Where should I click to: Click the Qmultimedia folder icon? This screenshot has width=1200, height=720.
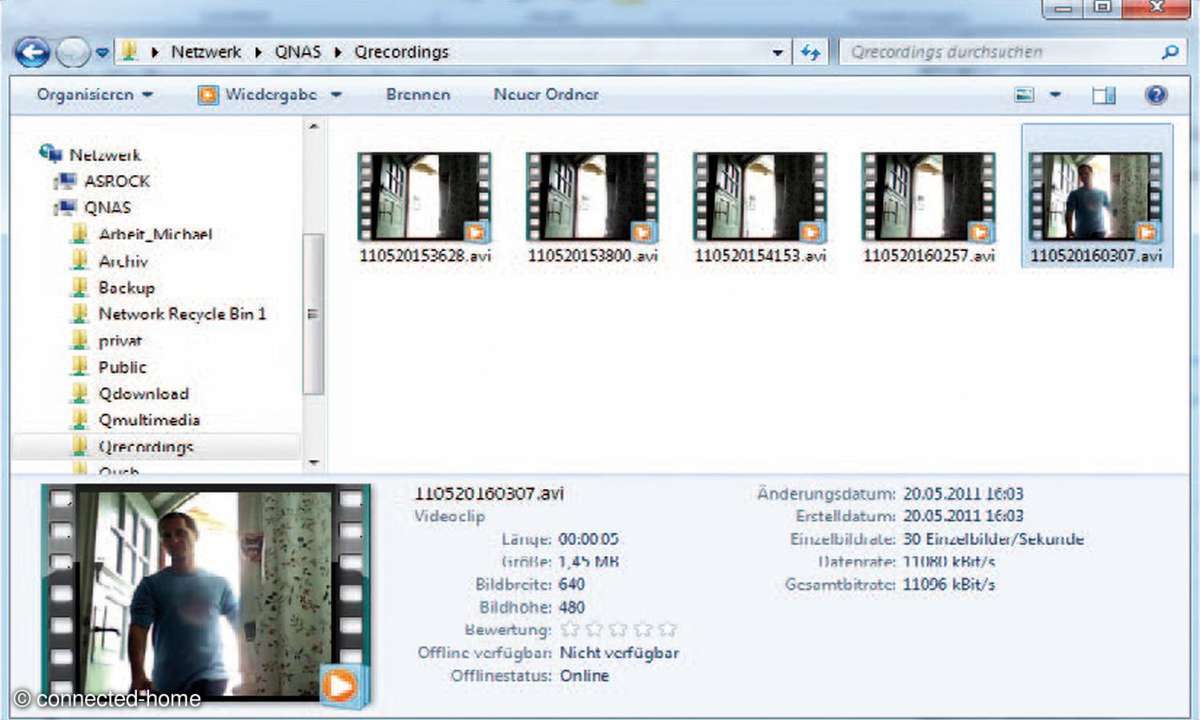[81, 420]
